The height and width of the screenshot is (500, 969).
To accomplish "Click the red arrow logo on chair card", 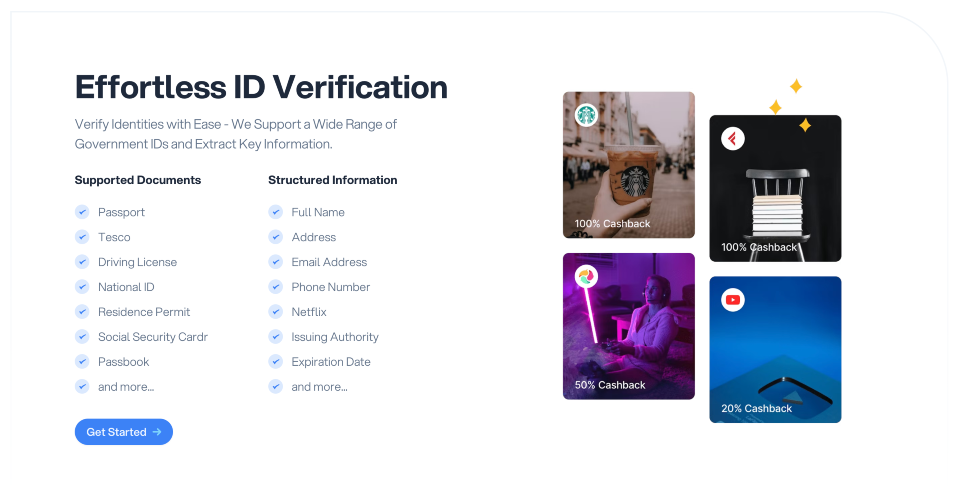I will click(733, 138).
